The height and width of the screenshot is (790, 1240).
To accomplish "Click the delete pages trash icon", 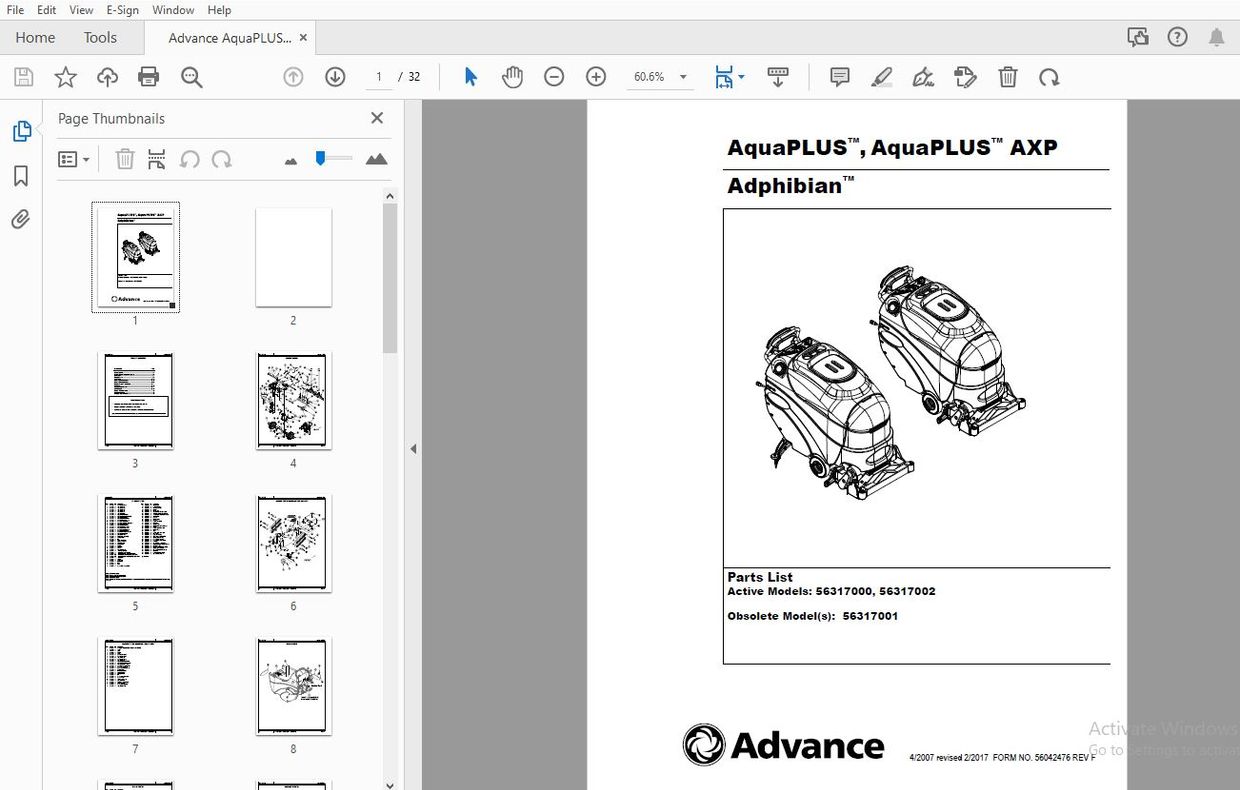I will [x=124, y=159].
